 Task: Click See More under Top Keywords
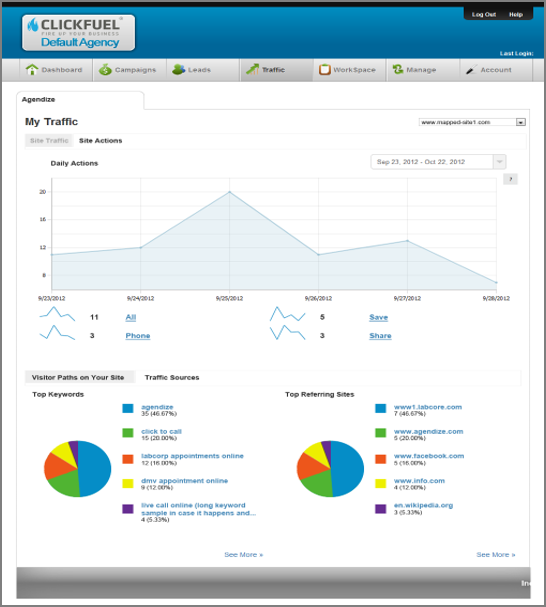244,555
